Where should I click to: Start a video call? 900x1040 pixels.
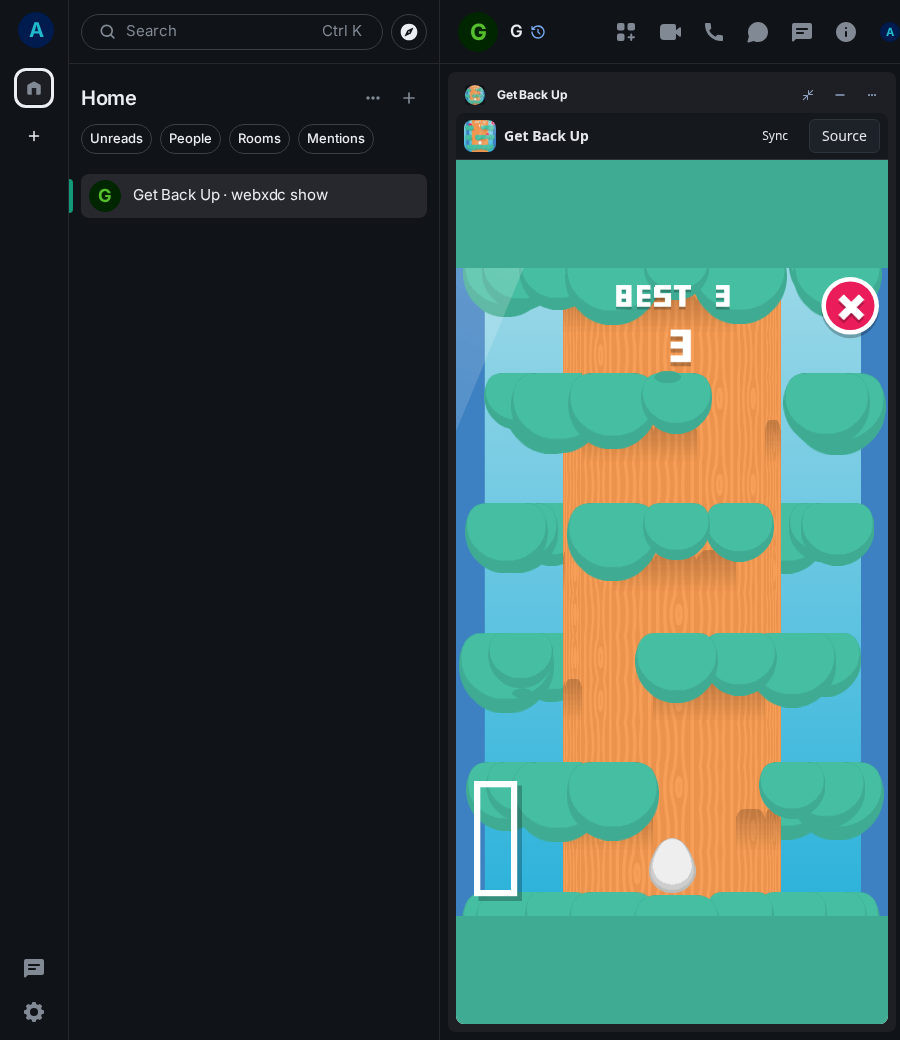pyautogui.click(x=670, y=32)
